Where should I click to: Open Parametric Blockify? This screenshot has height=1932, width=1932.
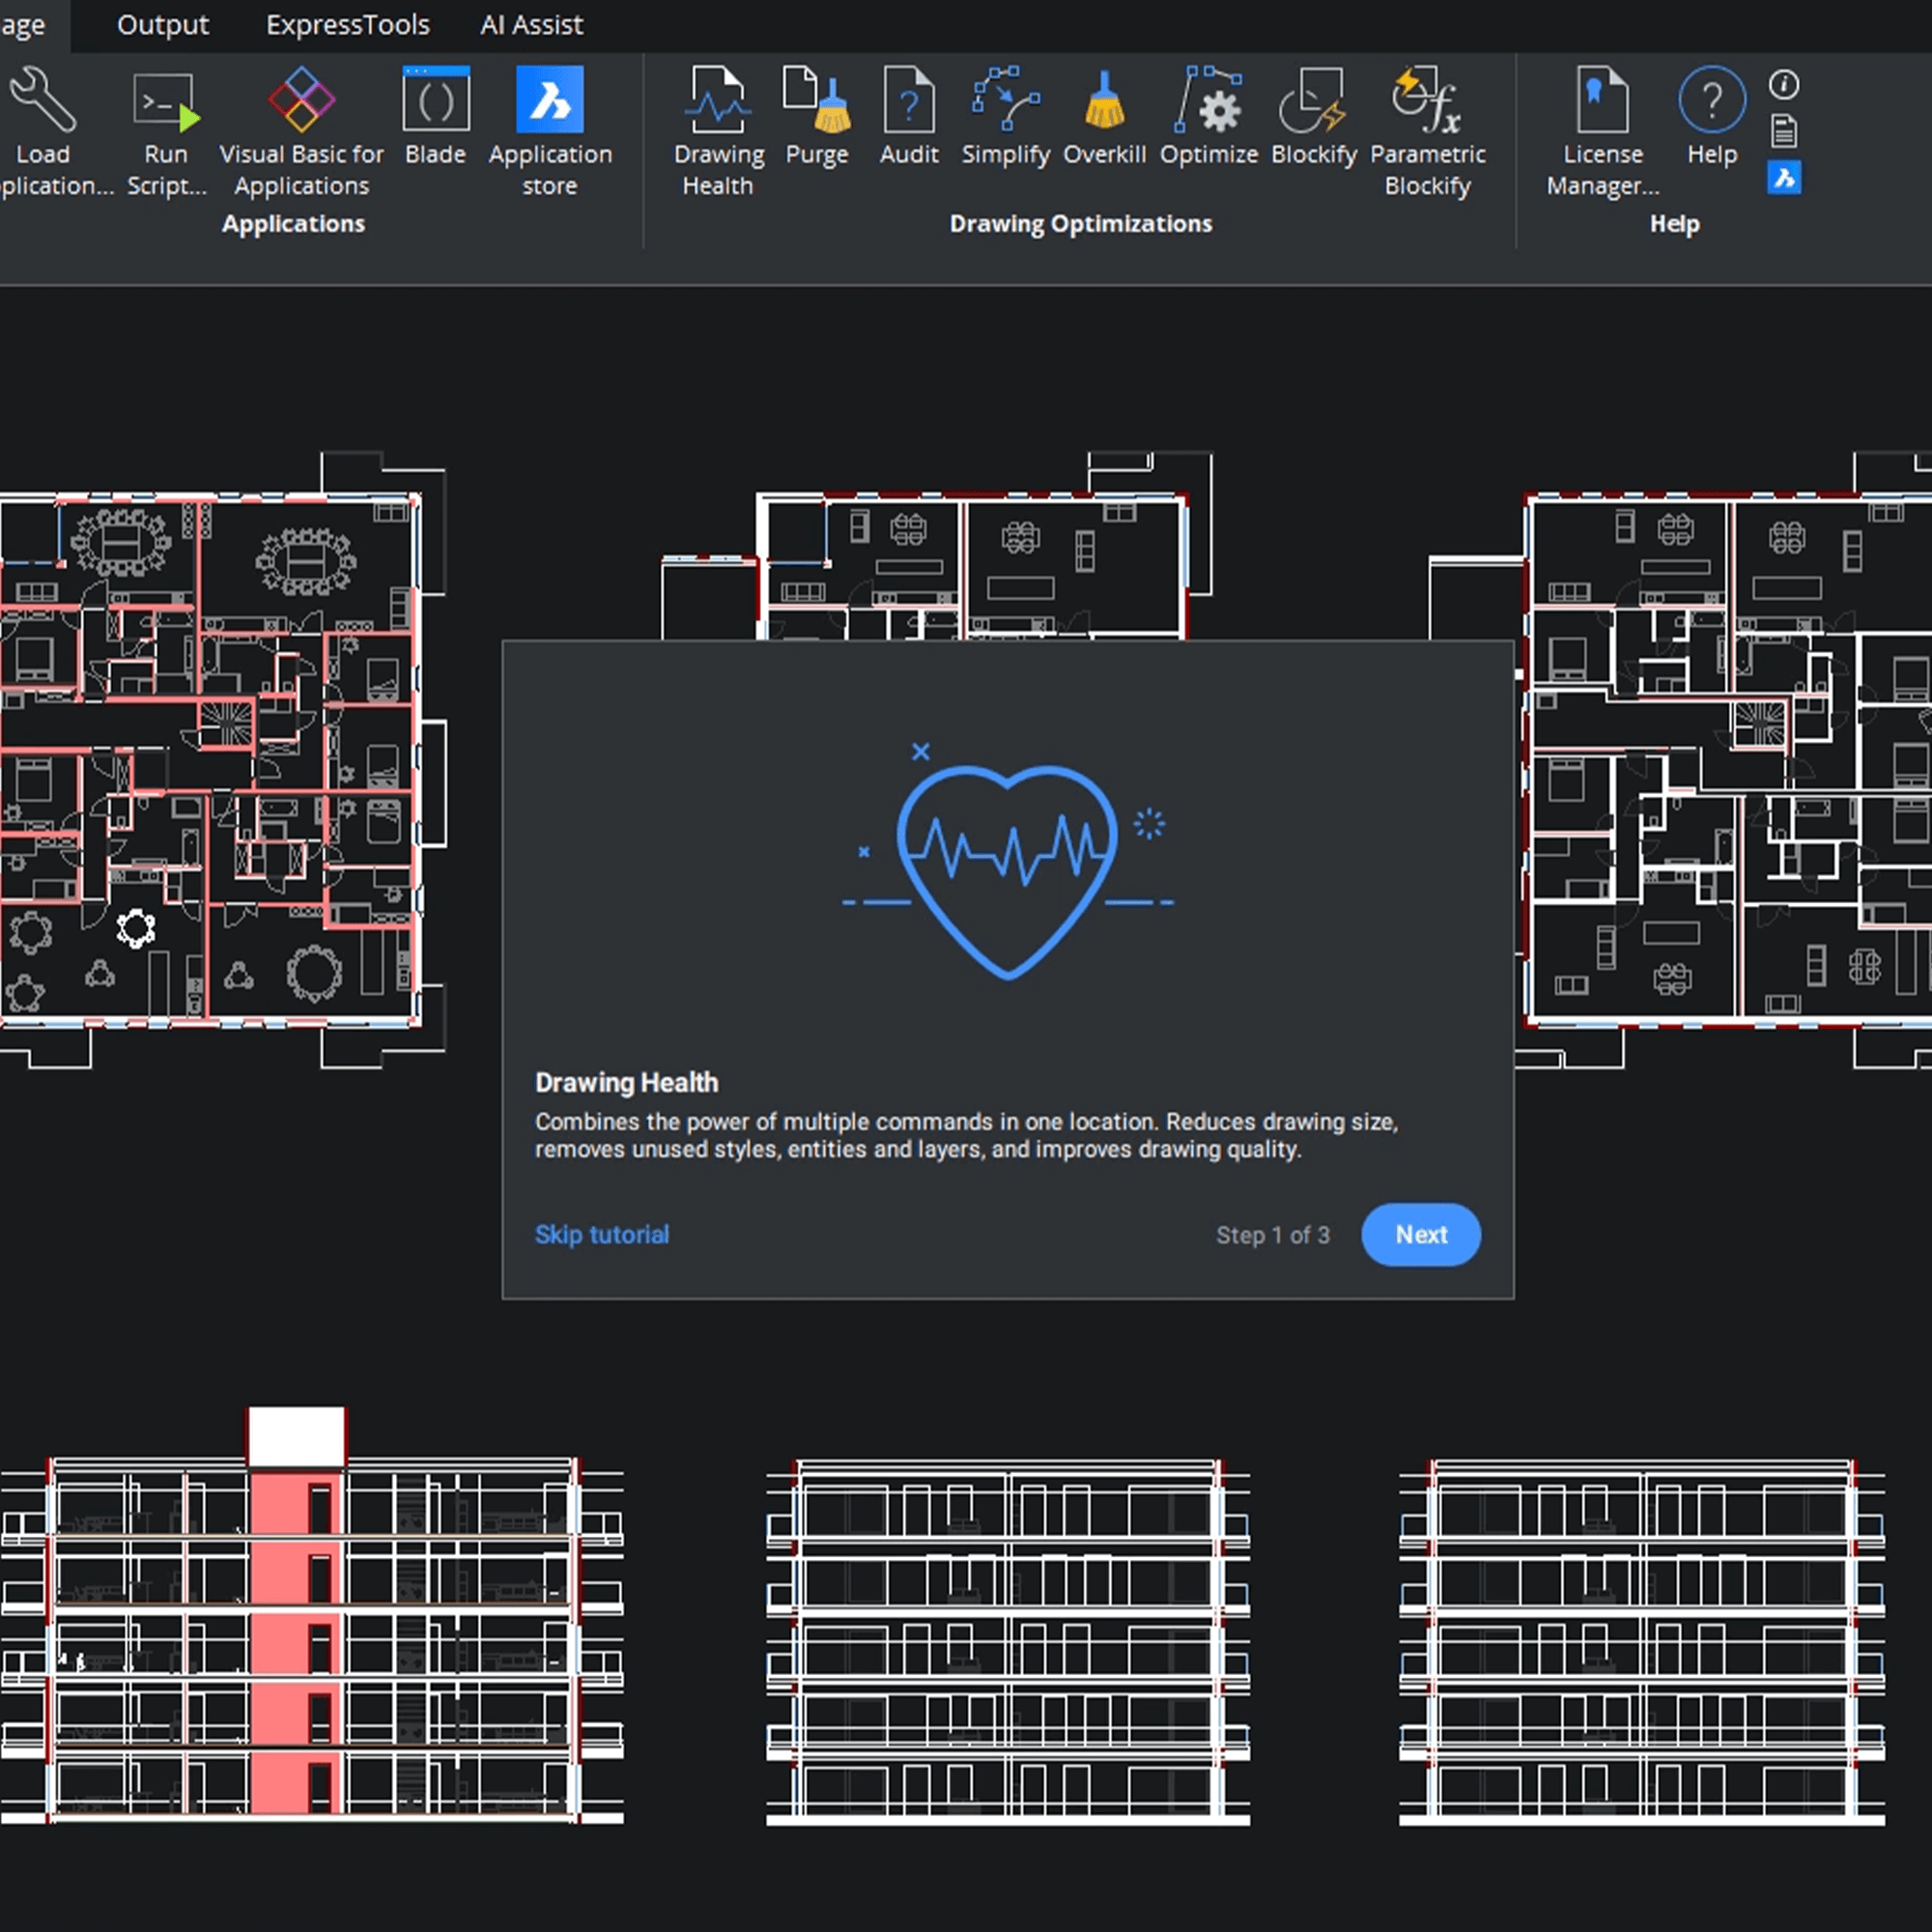(x=1427, y=130)
